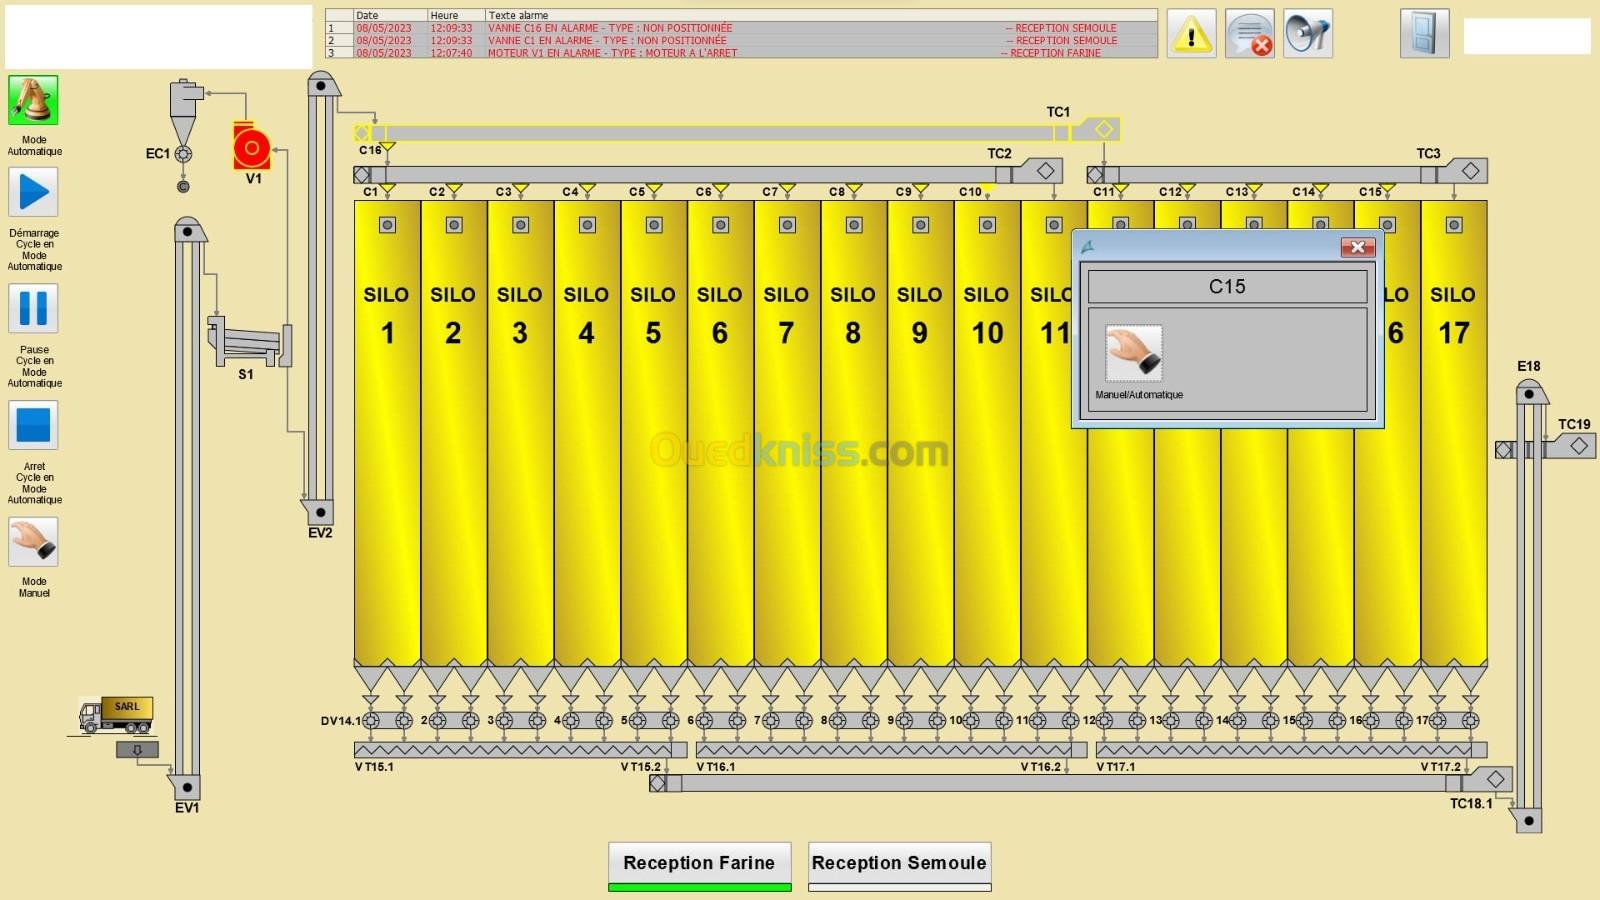1600x900 pixels.
Task: Click Silo 9 level sensor square
Action: [x=921, y=225]
